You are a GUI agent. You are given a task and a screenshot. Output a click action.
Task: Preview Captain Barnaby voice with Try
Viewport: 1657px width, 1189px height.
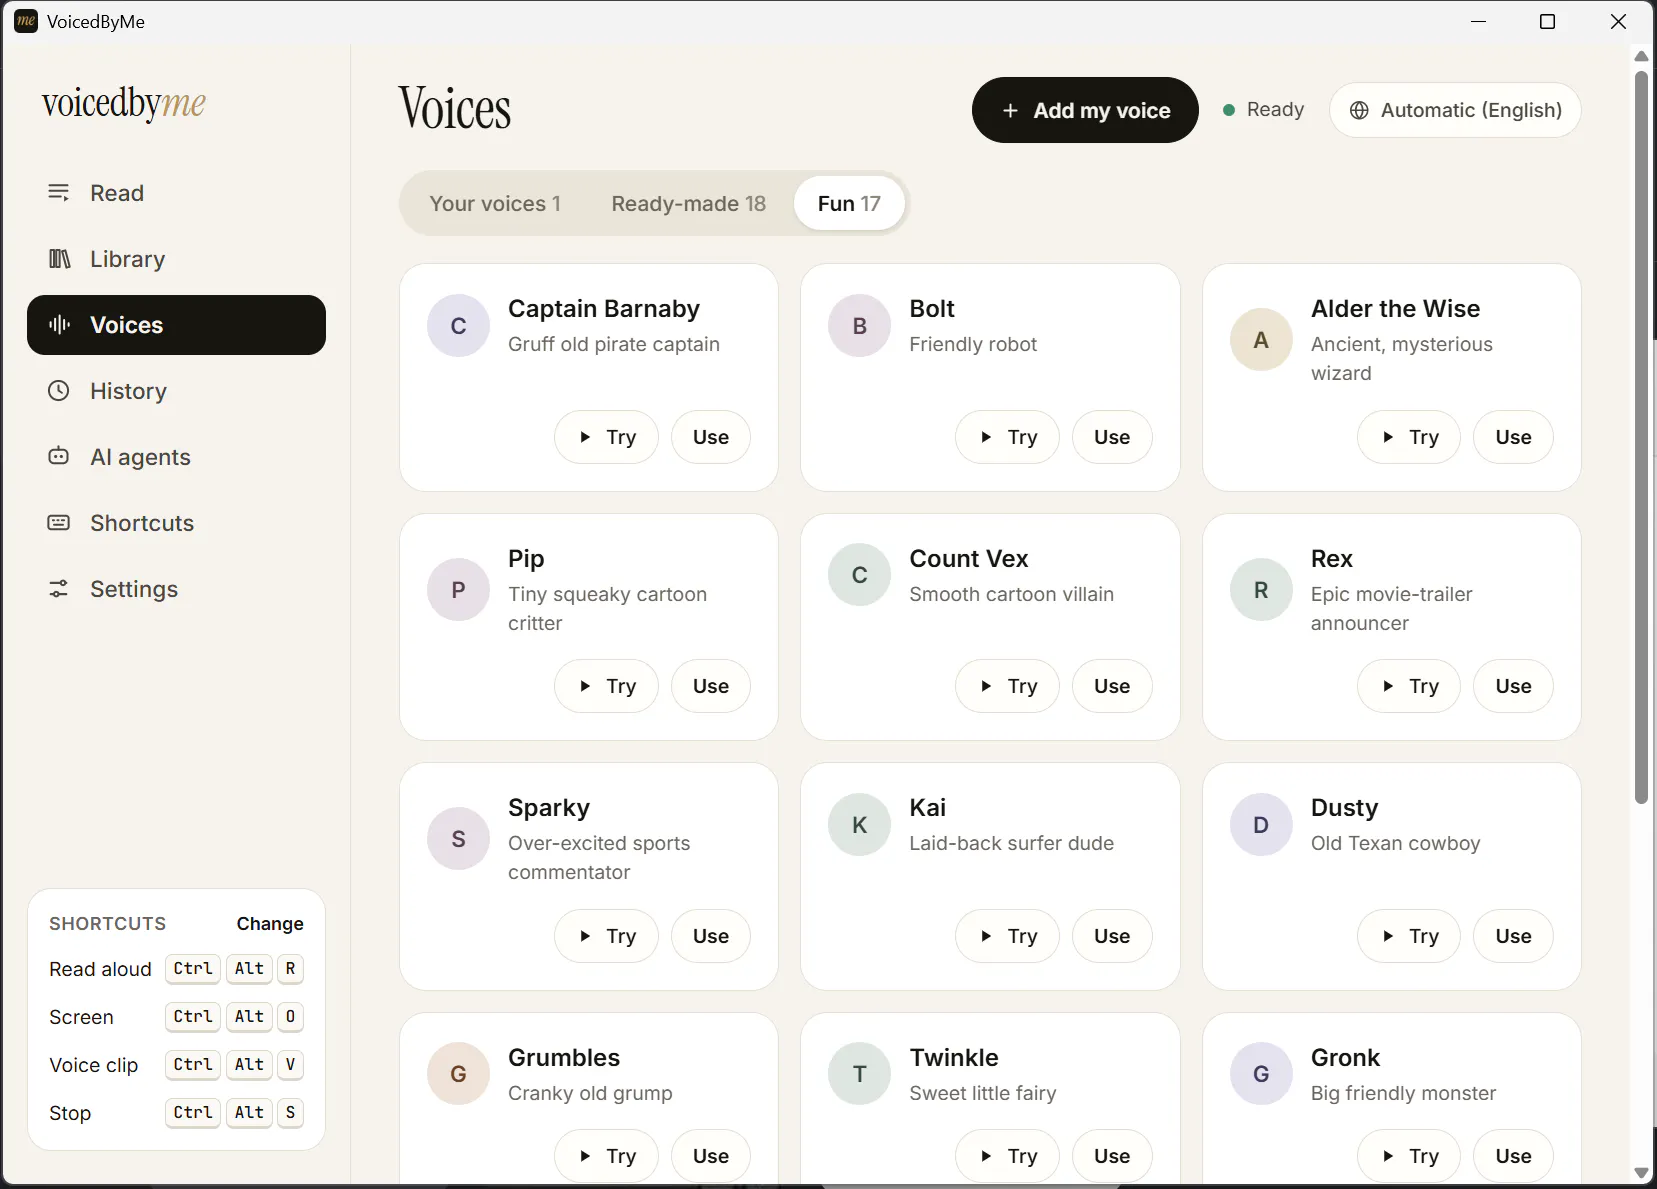tap(606, 437)
